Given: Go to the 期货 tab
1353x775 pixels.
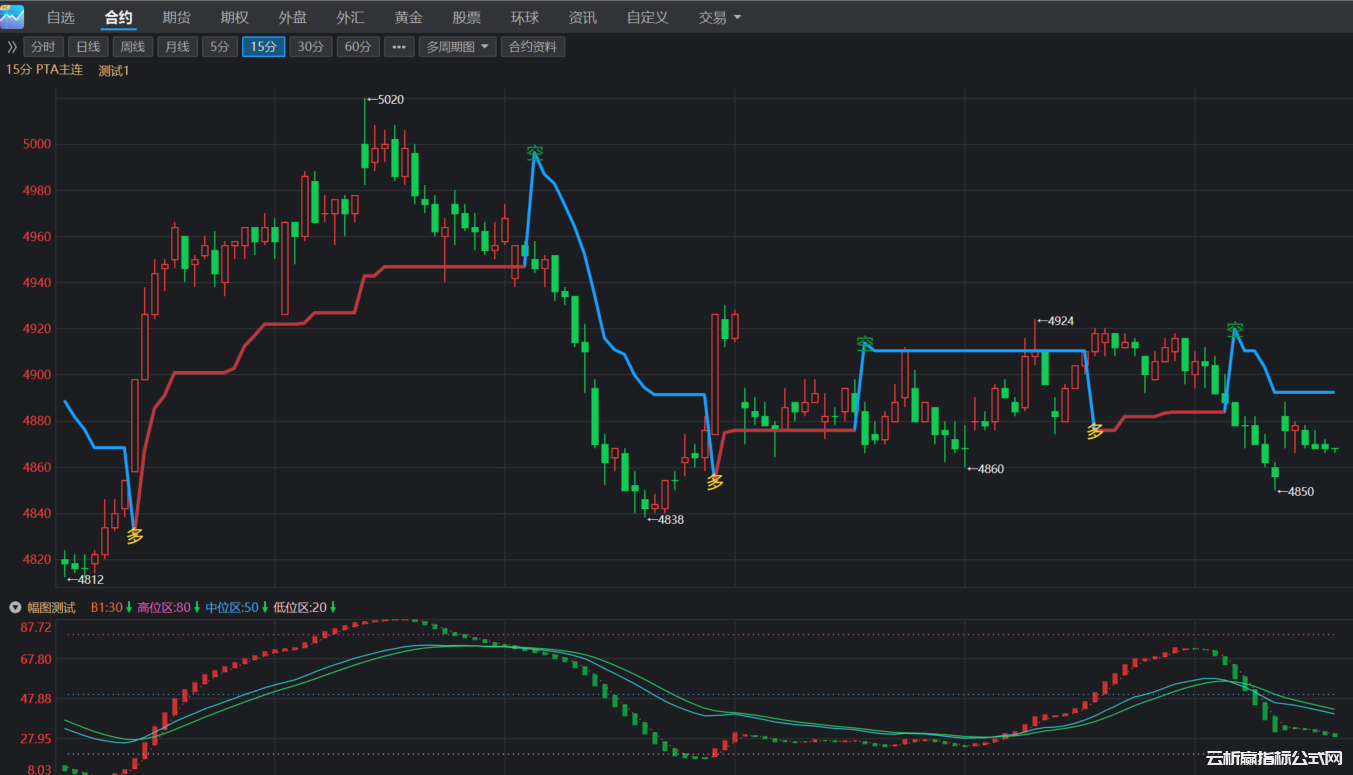Looking at the screenshot, I should (177, 18).
